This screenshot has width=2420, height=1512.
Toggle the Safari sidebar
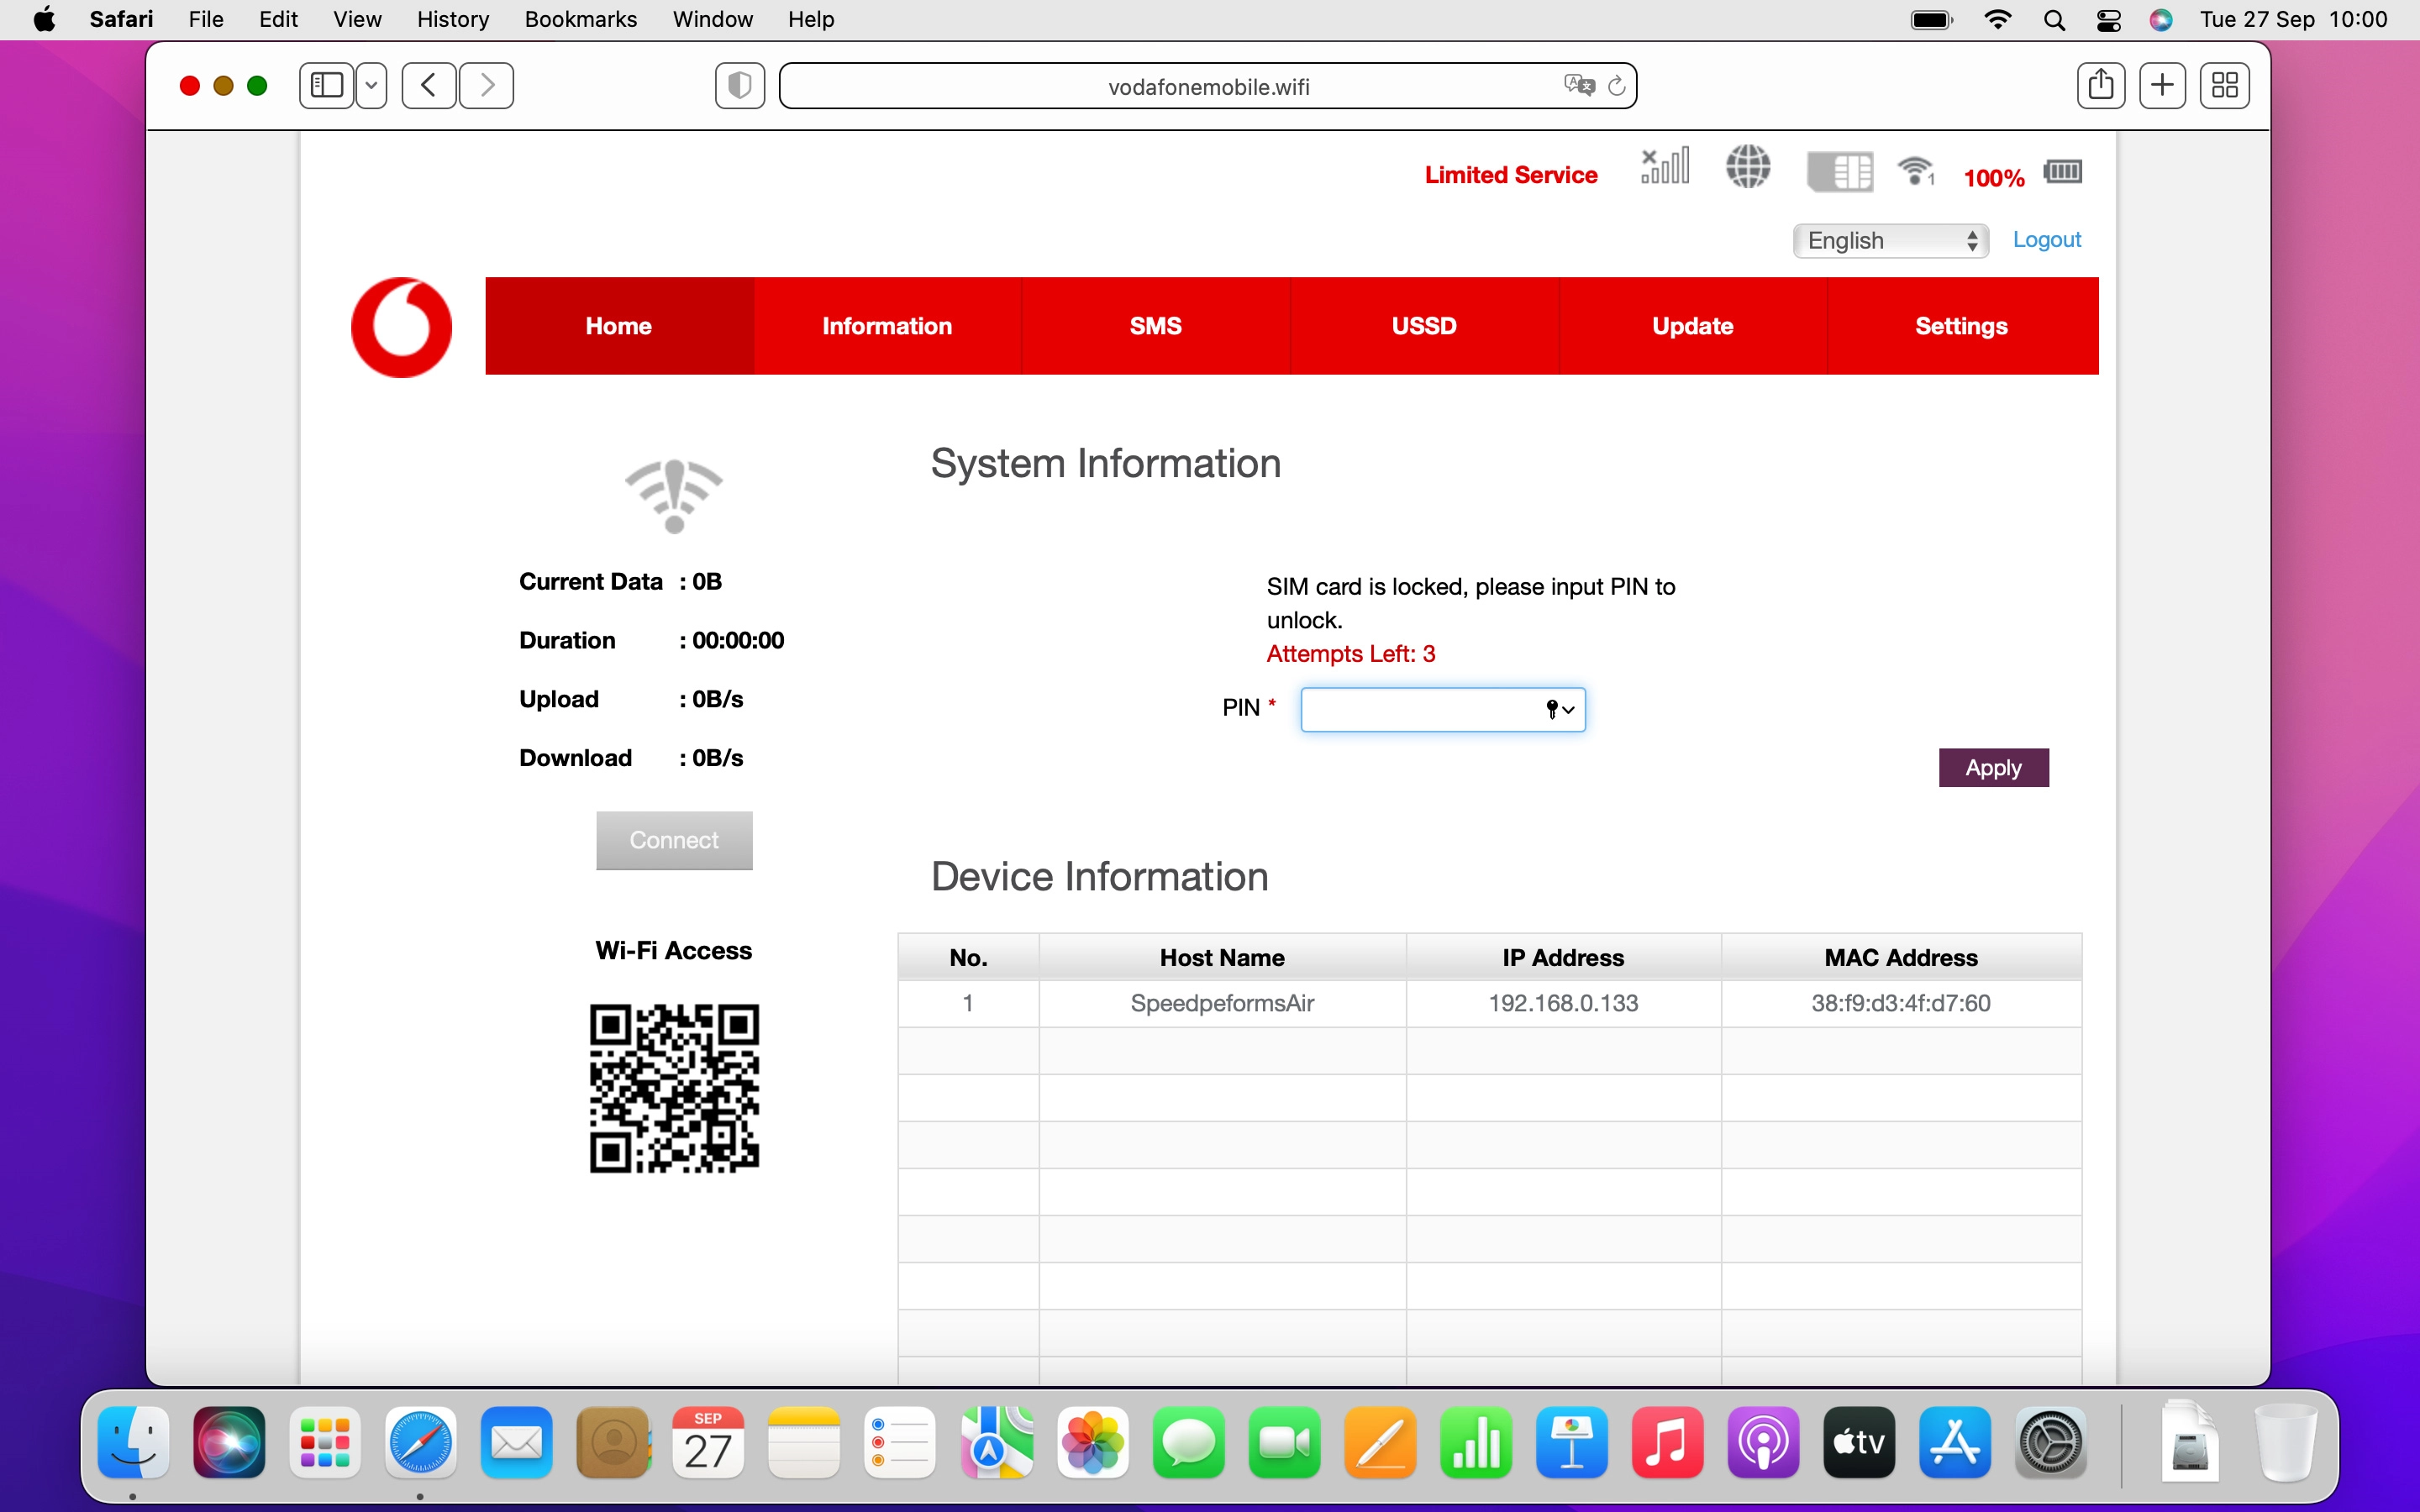coord(327,86)
